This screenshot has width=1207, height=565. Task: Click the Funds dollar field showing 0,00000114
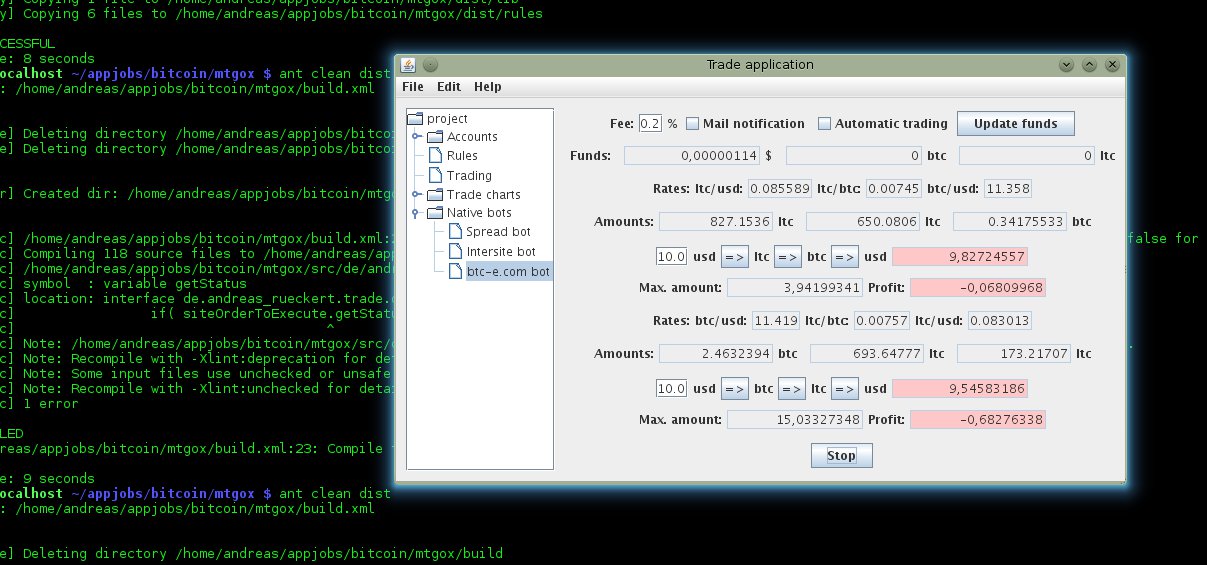point(692,156)
